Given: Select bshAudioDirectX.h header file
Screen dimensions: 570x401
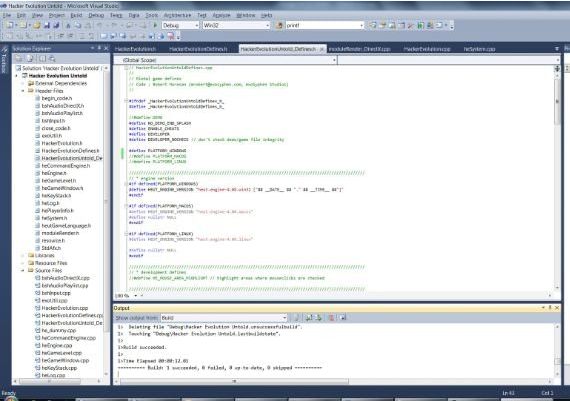Looking at the screenshot, I should [63, 106].
